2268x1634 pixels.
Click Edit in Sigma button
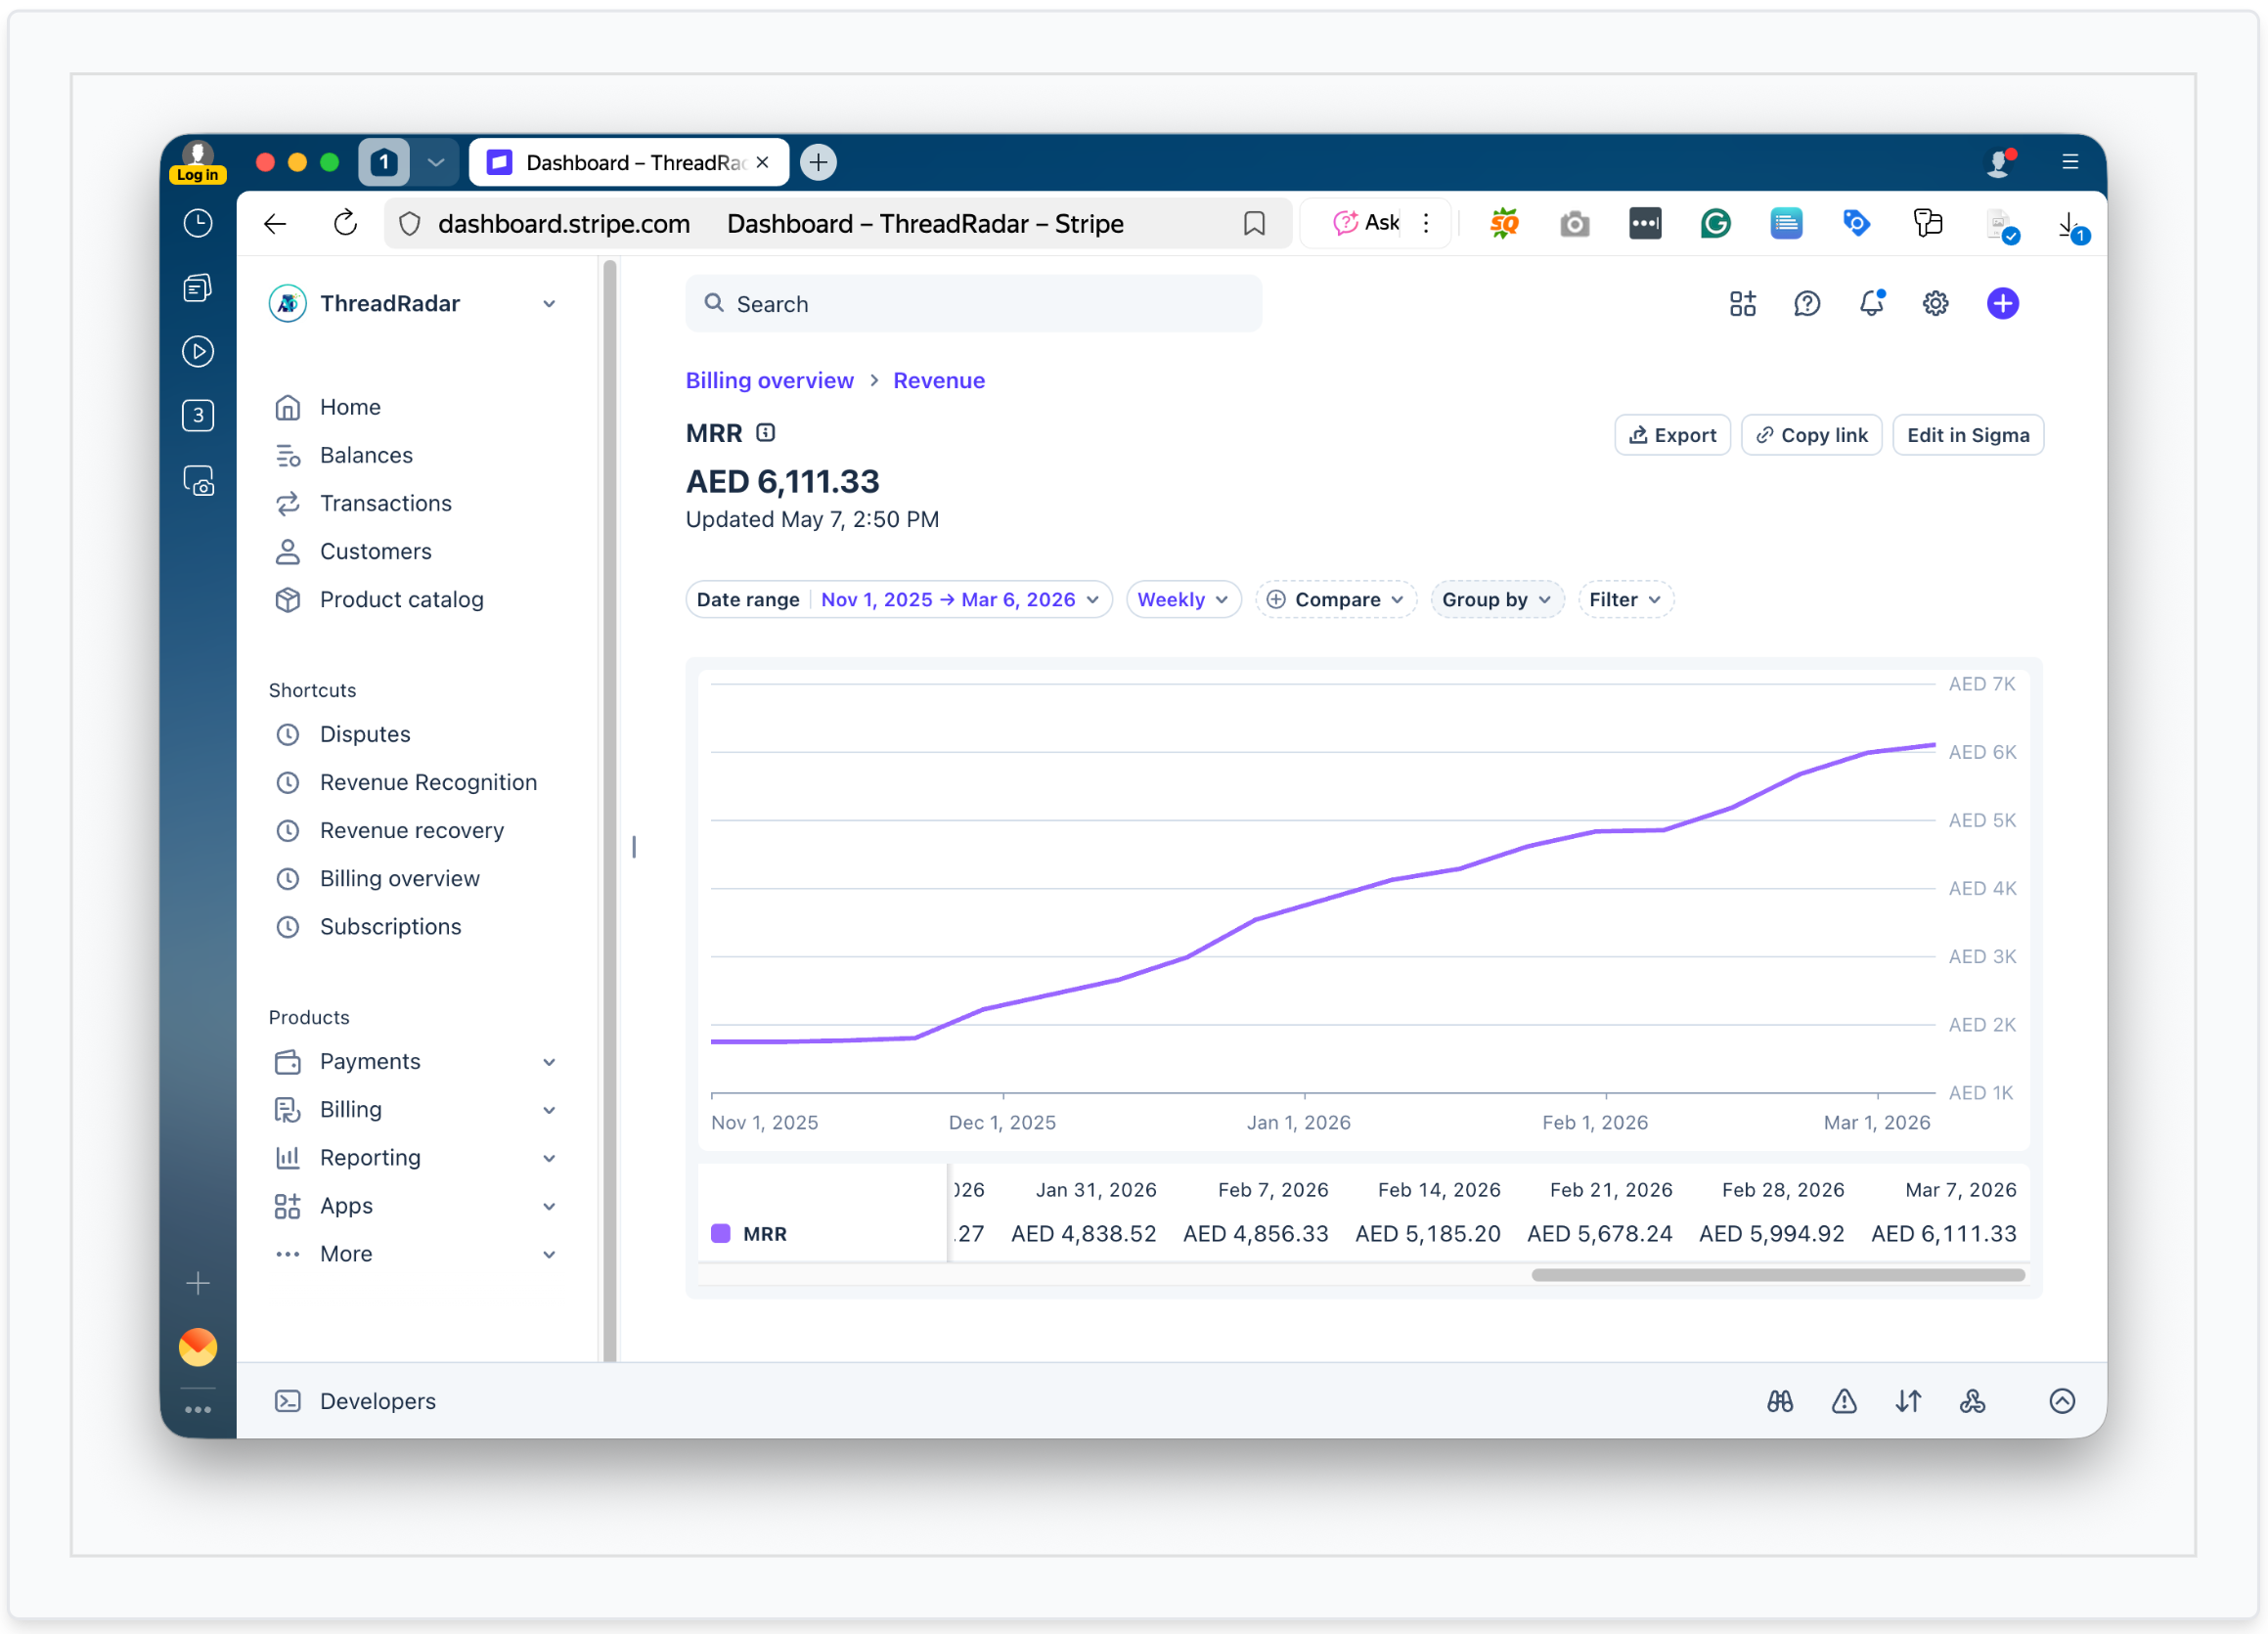[1968, 435]
